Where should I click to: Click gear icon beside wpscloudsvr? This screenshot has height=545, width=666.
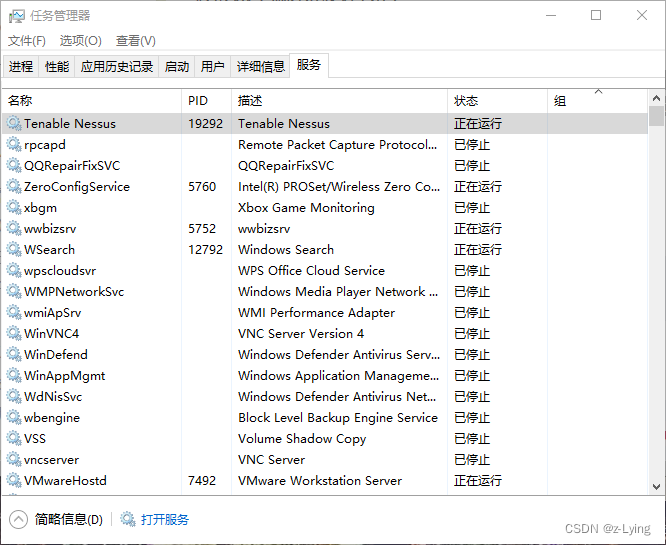pyautogui.click(x=14, y=271)
